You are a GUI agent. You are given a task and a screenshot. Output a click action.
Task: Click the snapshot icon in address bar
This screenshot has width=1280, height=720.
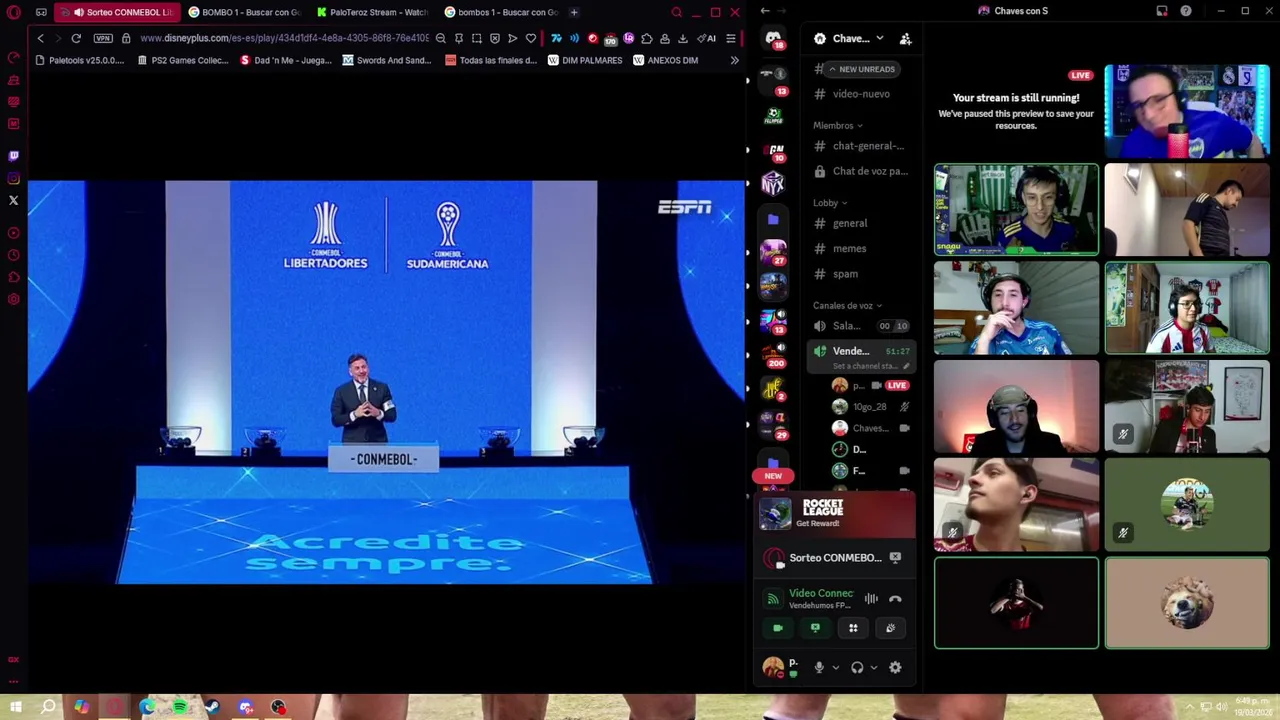(x=476, y=38)
